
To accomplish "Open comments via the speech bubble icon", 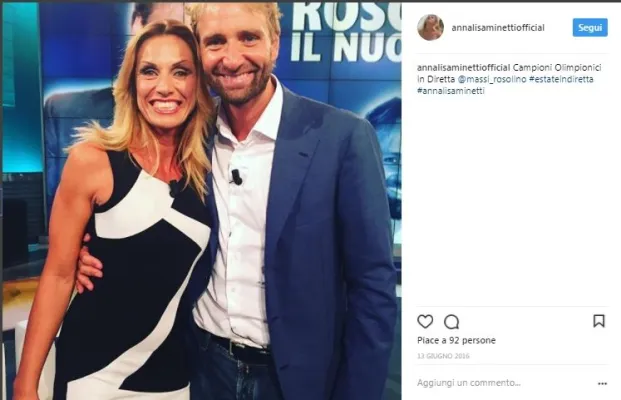I will click(451, 322).
